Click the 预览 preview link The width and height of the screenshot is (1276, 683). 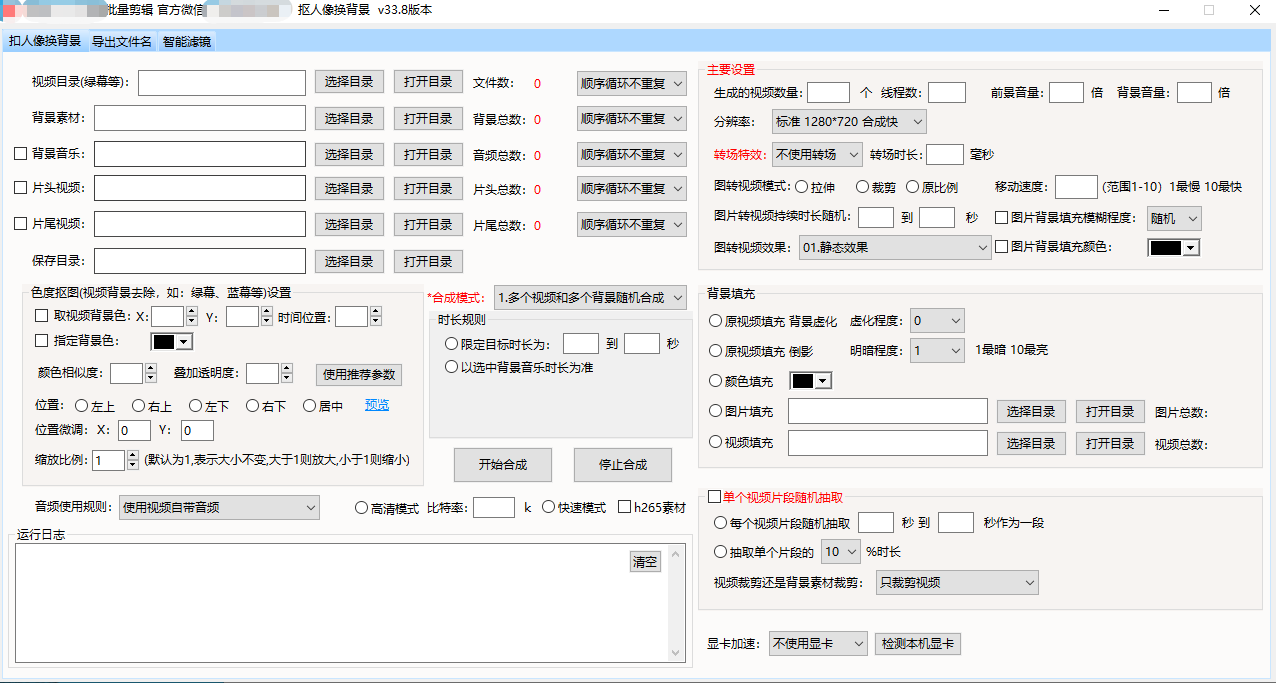[377, 405]
